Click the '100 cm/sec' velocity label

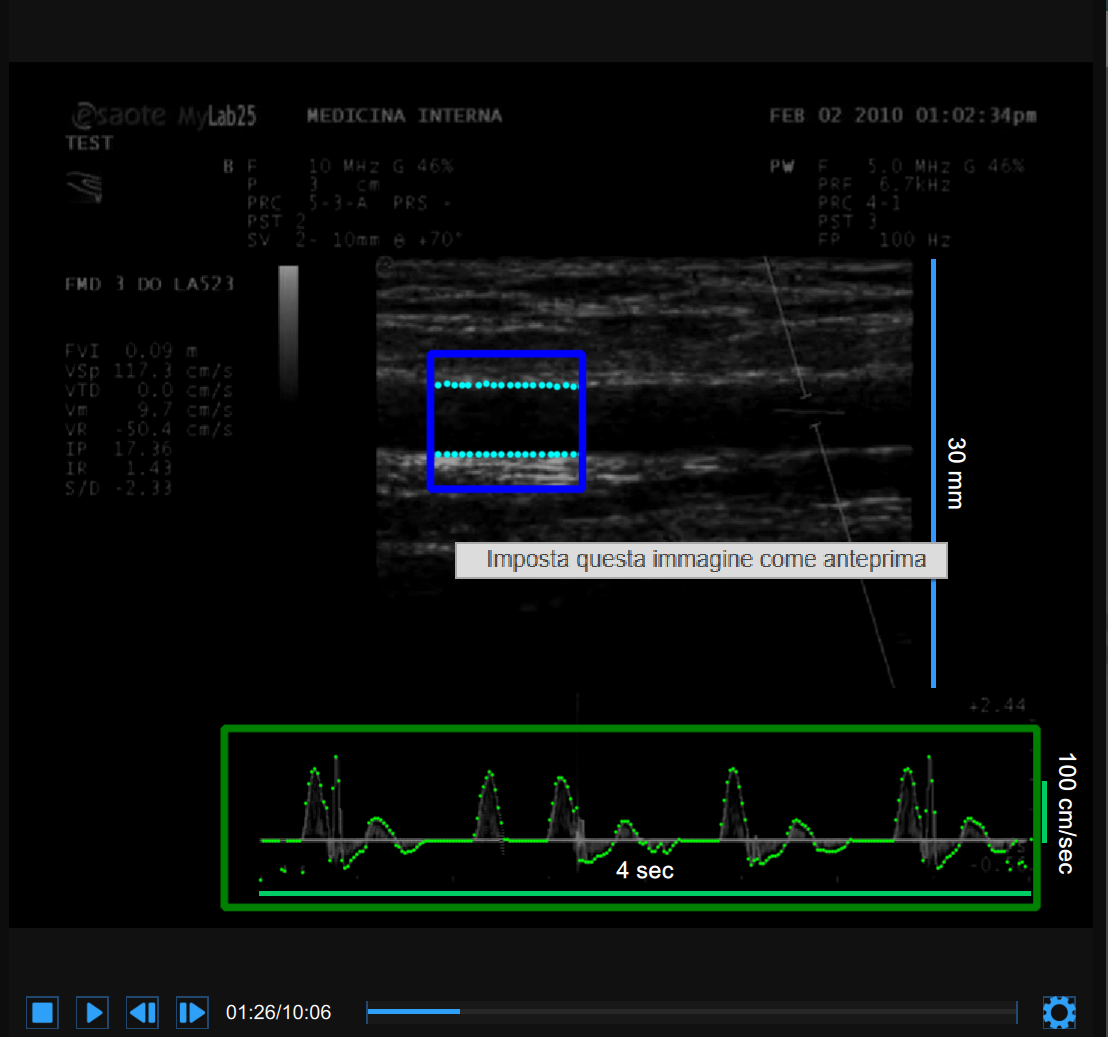click(1065, 813)
